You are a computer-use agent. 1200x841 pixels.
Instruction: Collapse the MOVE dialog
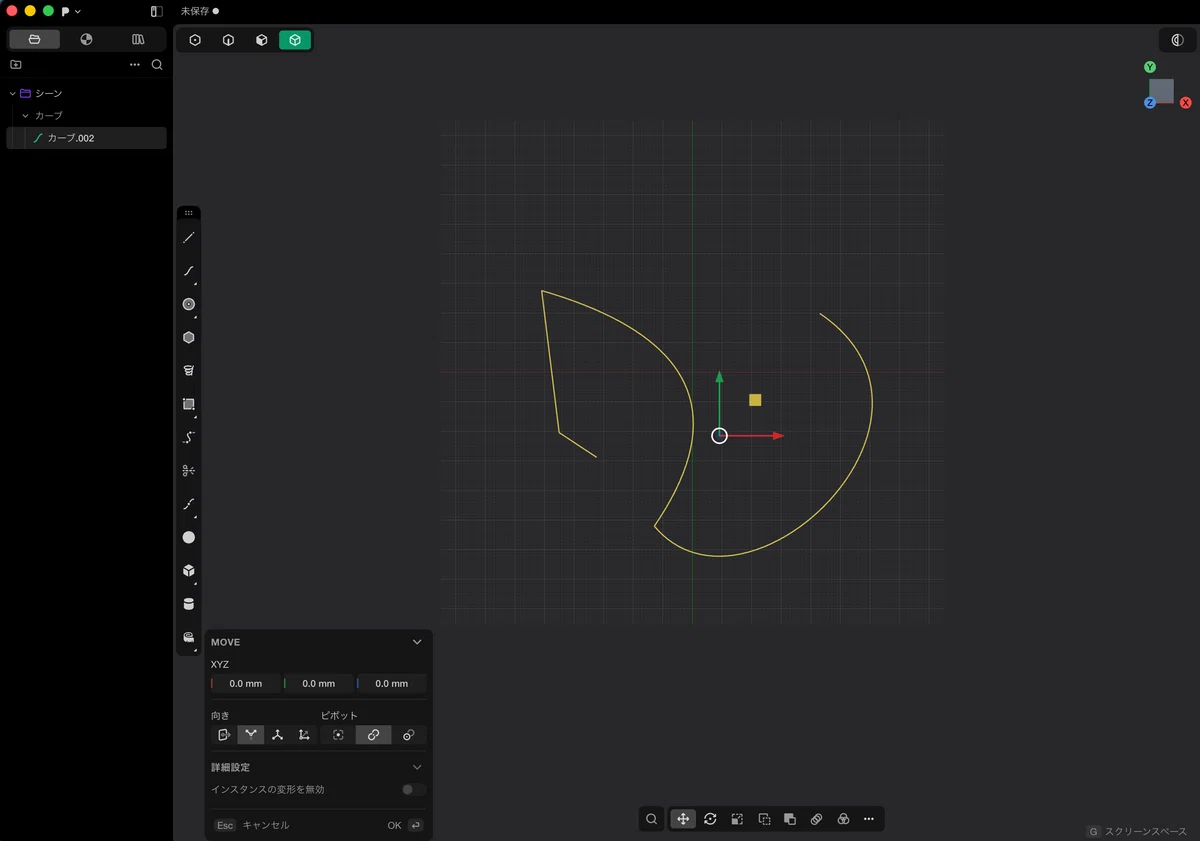click(417, 642)
